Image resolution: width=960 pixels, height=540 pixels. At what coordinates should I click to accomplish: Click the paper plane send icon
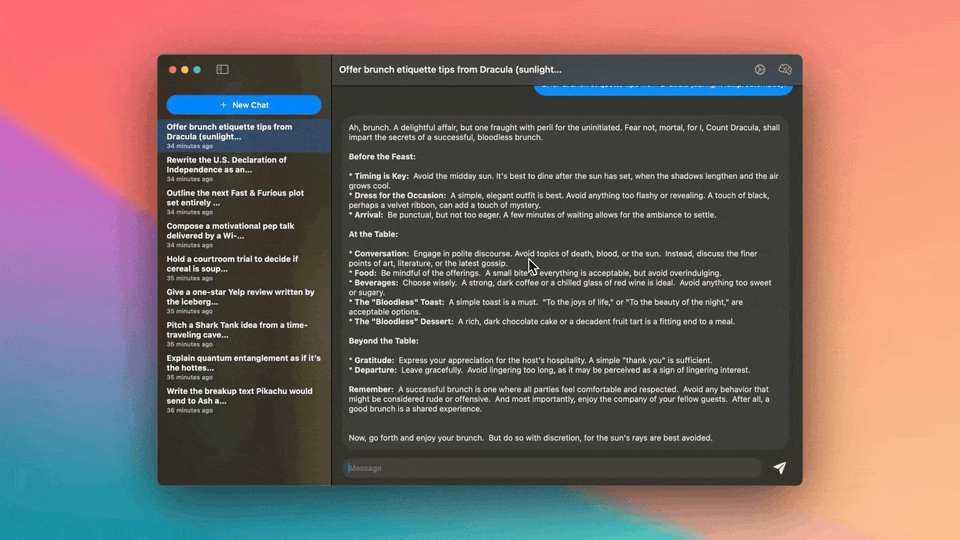click(x=780, y=468)
